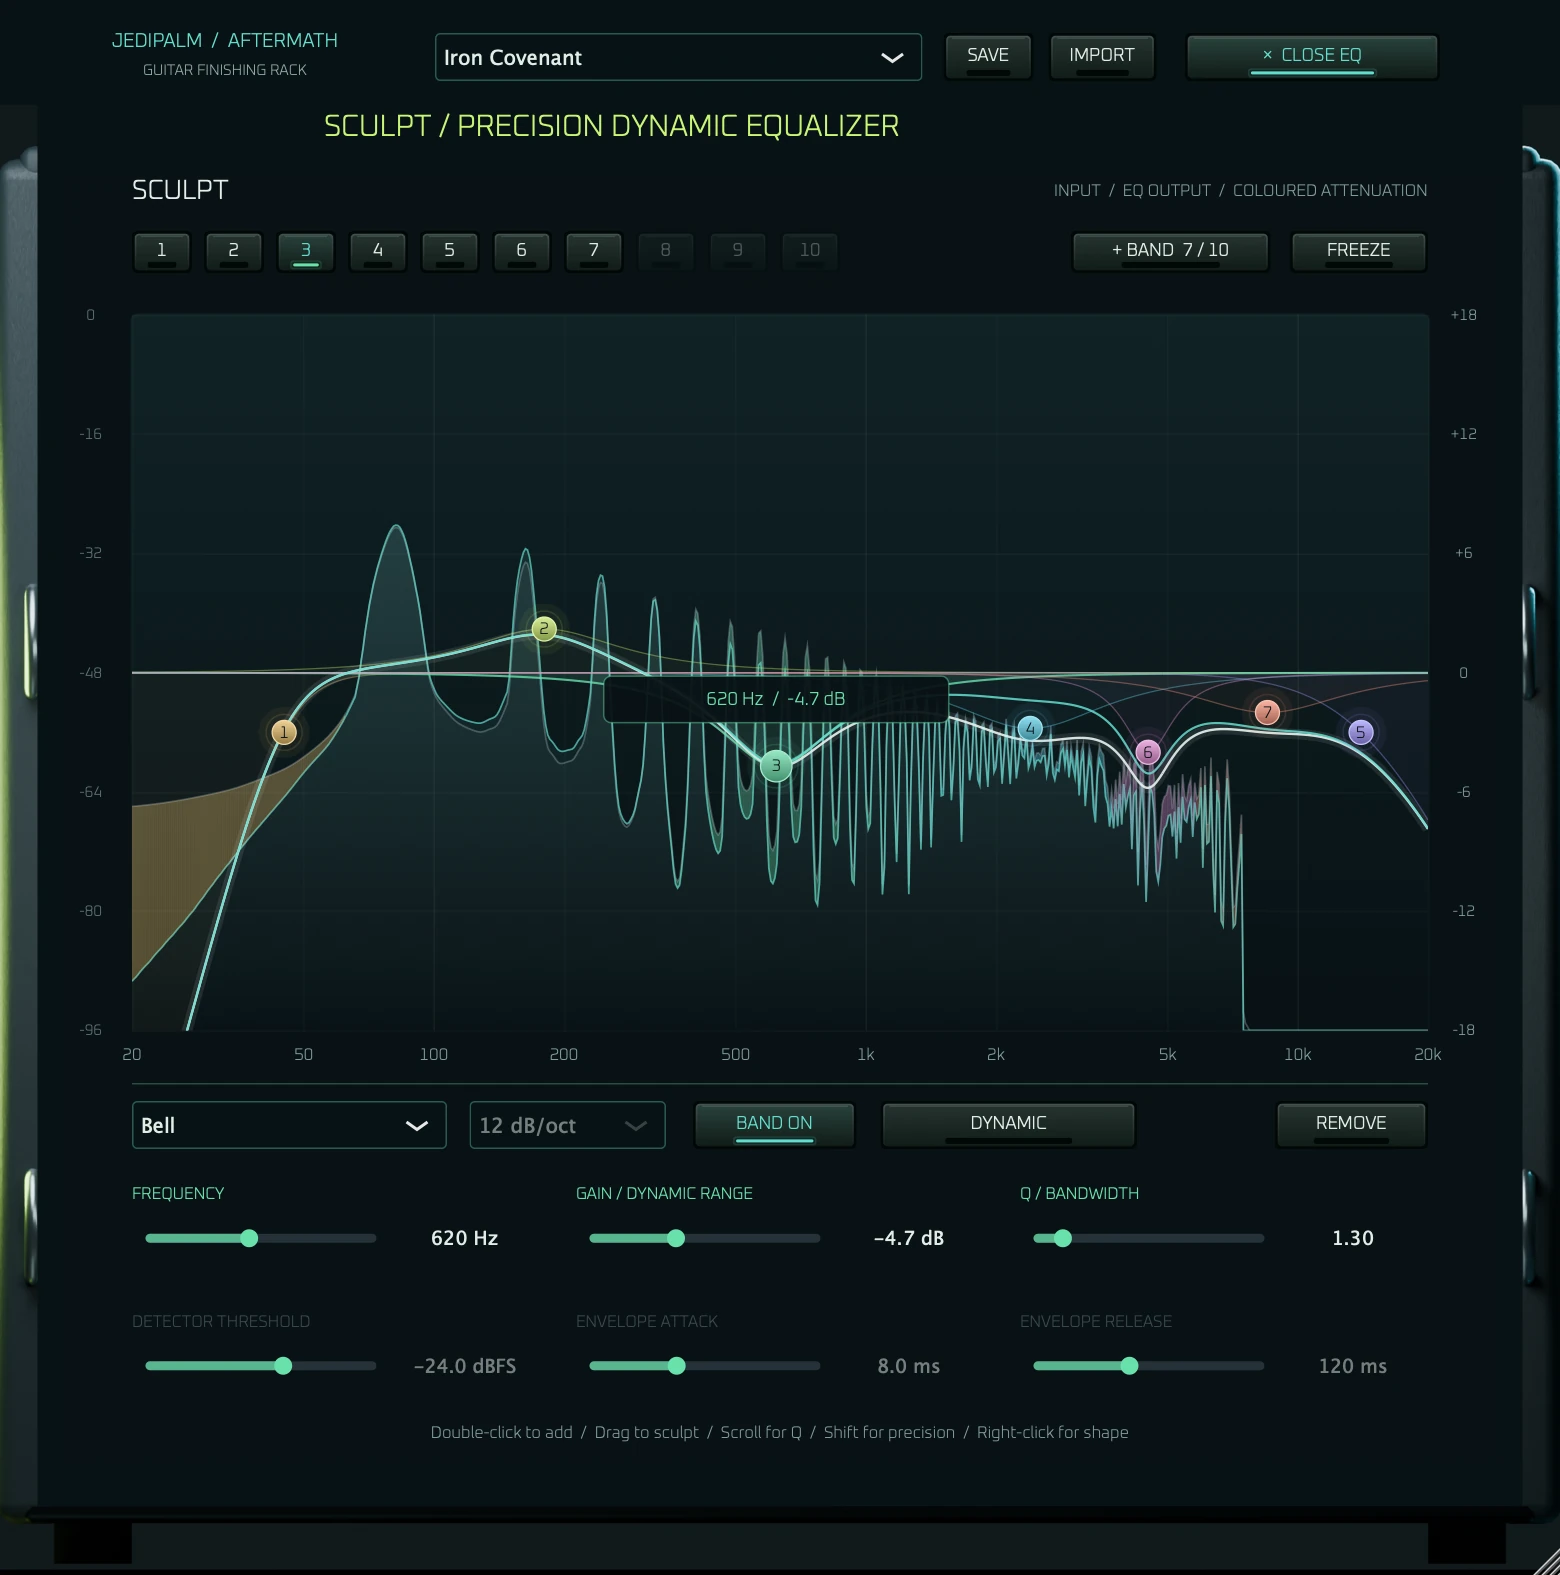Toggle the FREEZE analyzer button
This screenshot has width=1560, height=1575.
click(x=1359, y=251)
